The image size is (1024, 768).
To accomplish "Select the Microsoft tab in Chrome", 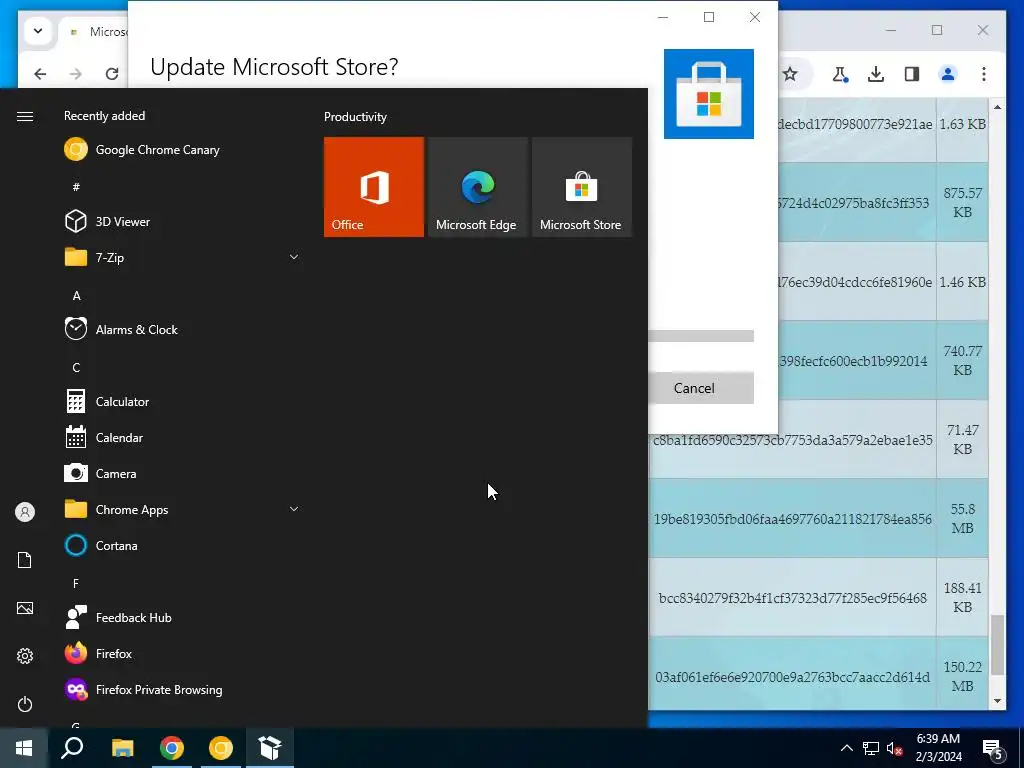I will [94, 31].
